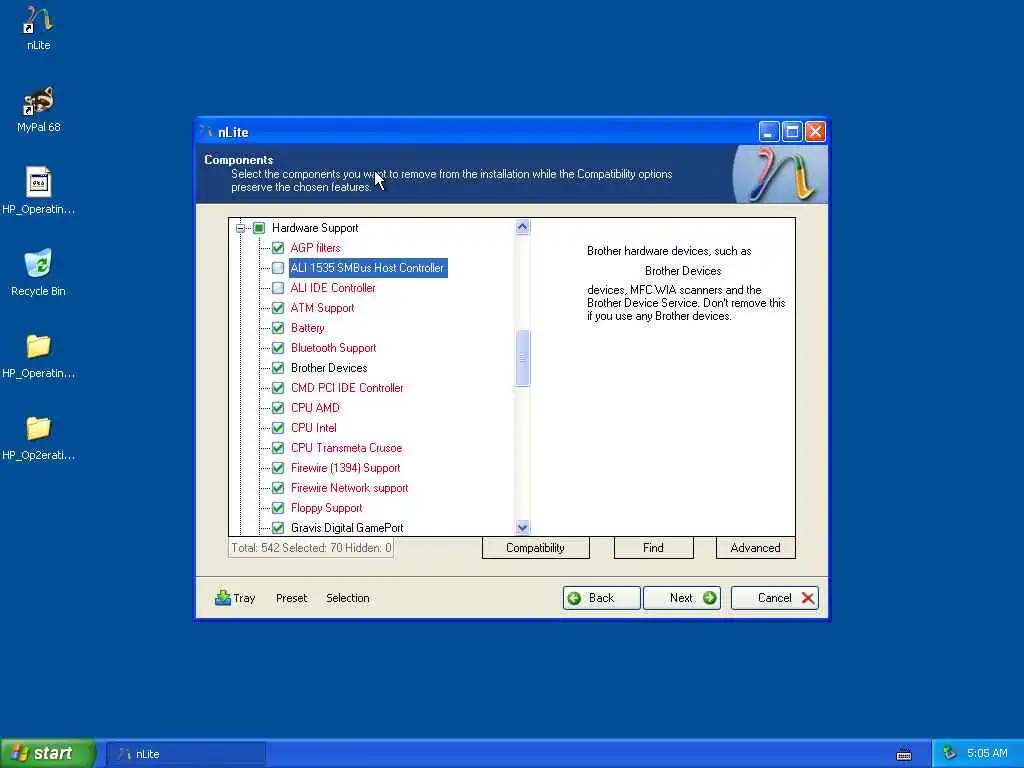This screenshot has width=1024, height=768.
Task: Go Back to the previous page
Action: click(x=601, y=598)
